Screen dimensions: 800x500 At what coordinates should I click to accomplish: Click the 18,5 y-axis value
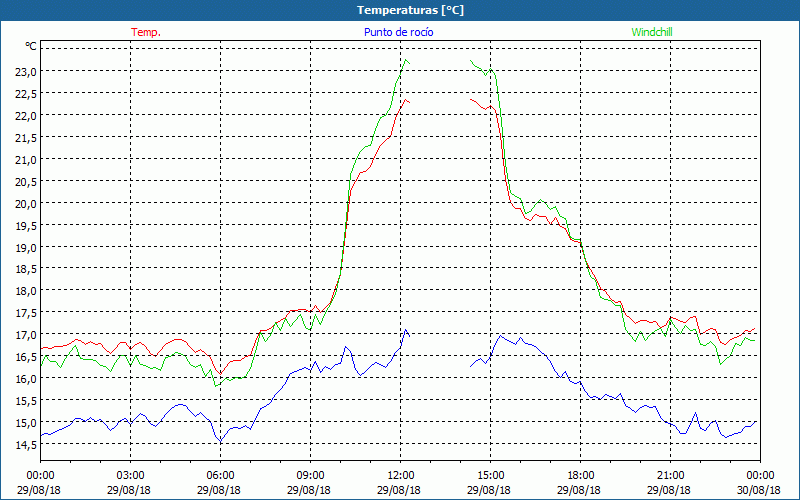tap(26, 269)
